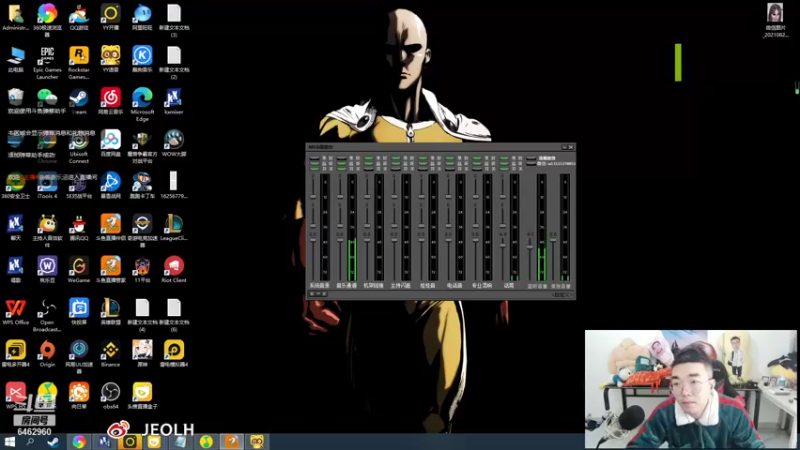Screen dimensions: 800x450
Task: Select the Steam desktop icon
Action: click(79, 101)
